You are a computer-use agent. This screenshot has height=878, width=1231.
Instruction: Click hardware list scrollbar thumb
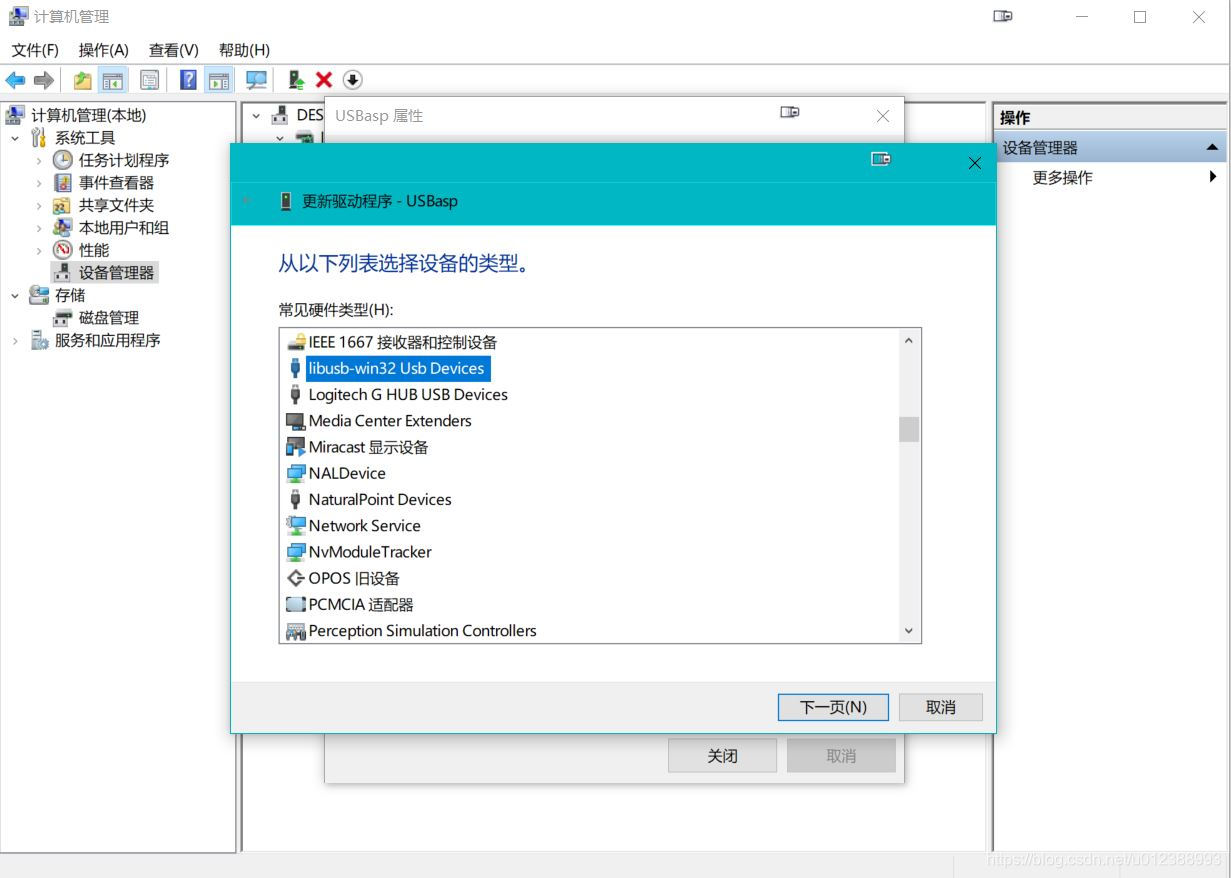pos(909,429)
